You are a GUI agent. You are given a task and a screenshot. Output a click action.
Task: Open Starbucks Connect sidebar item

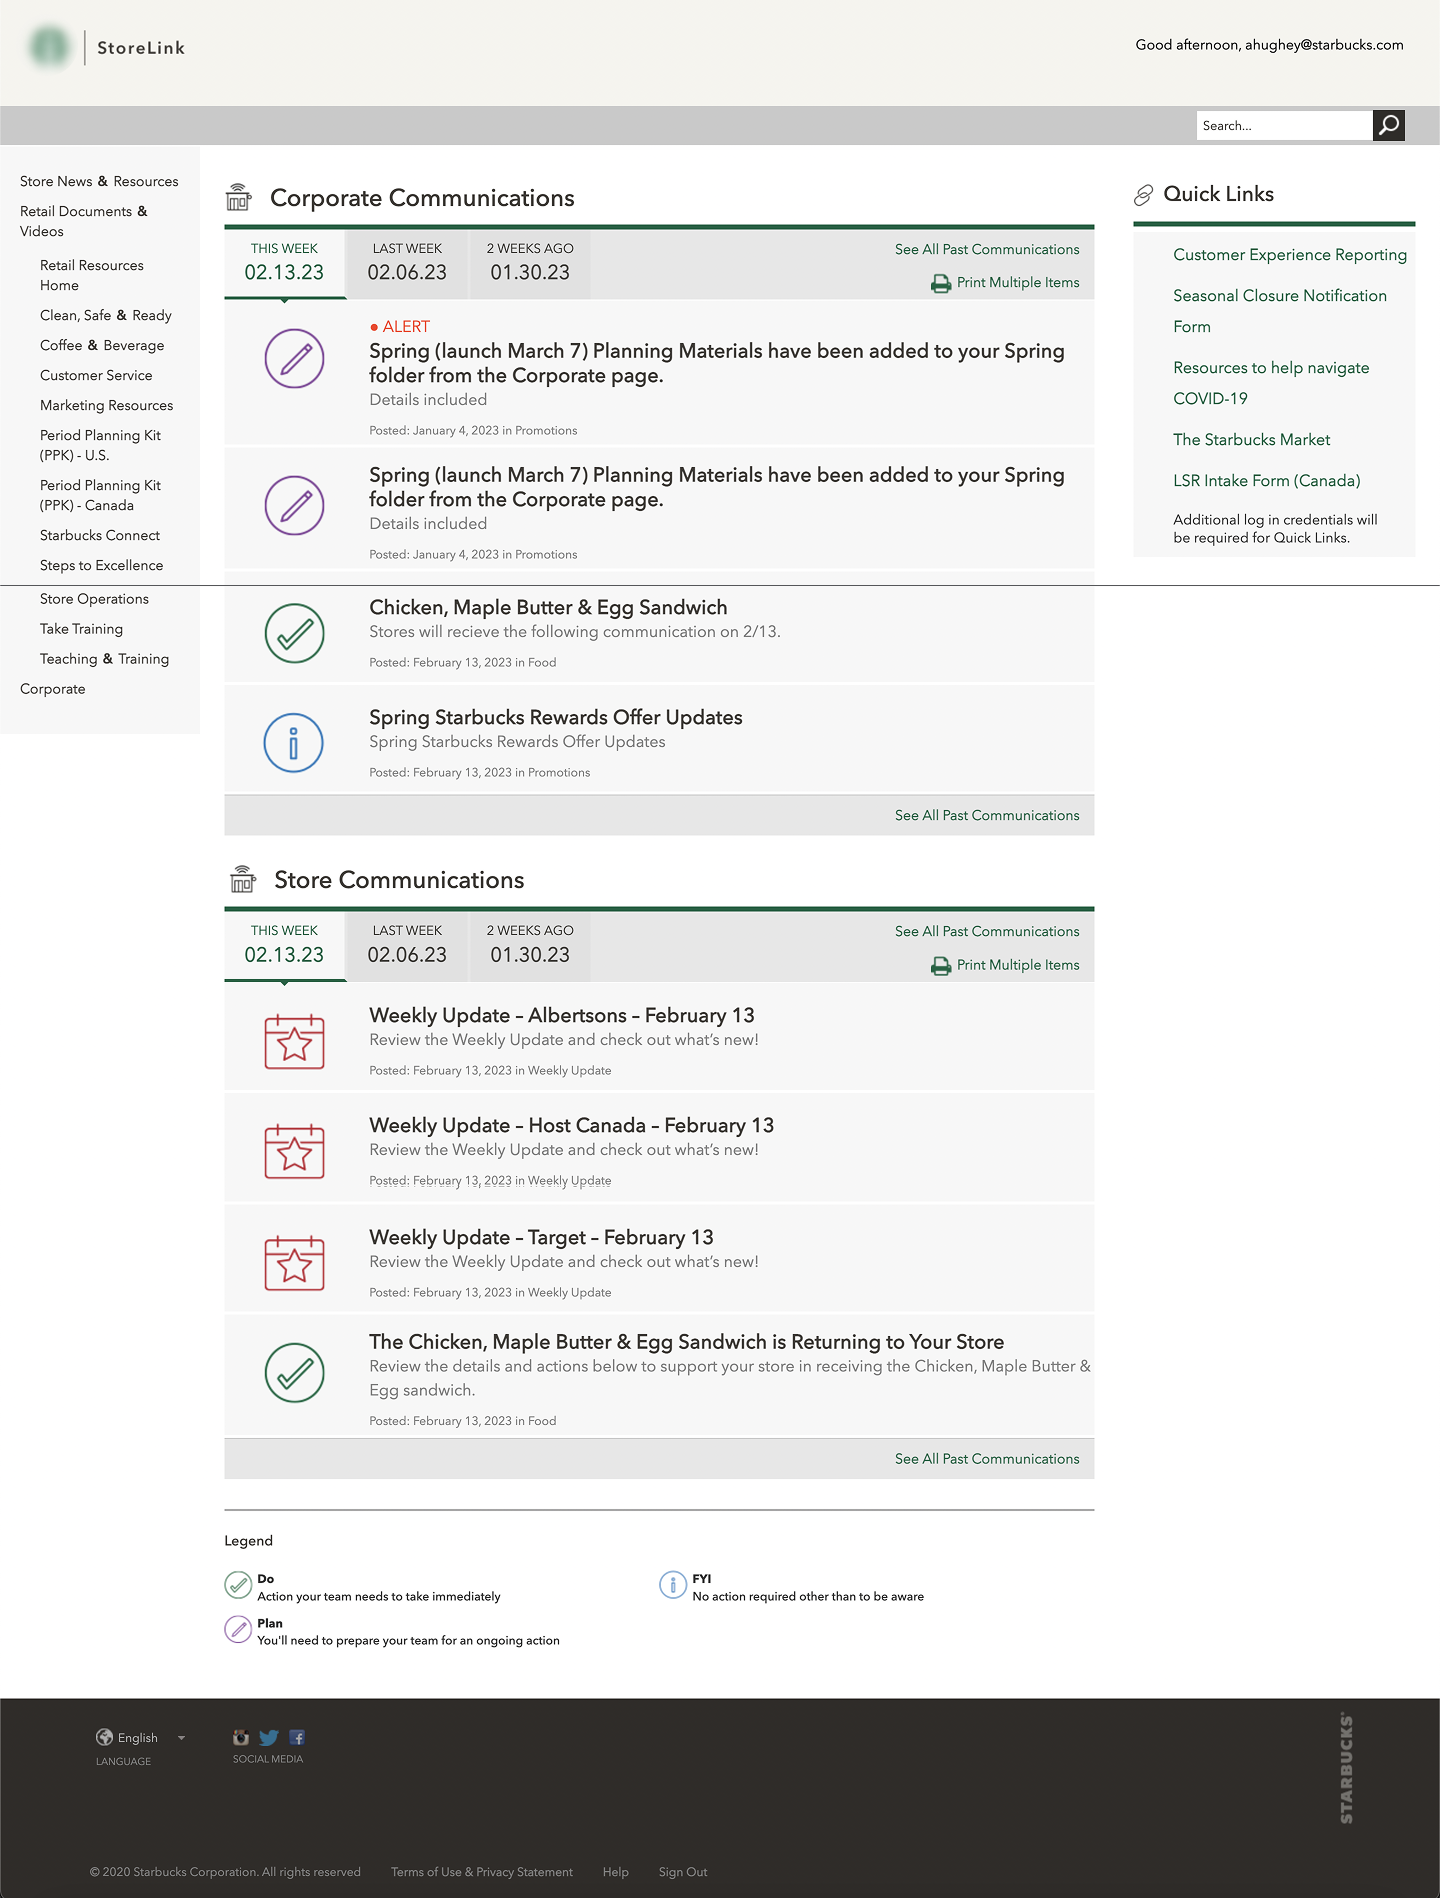[100, 535]
